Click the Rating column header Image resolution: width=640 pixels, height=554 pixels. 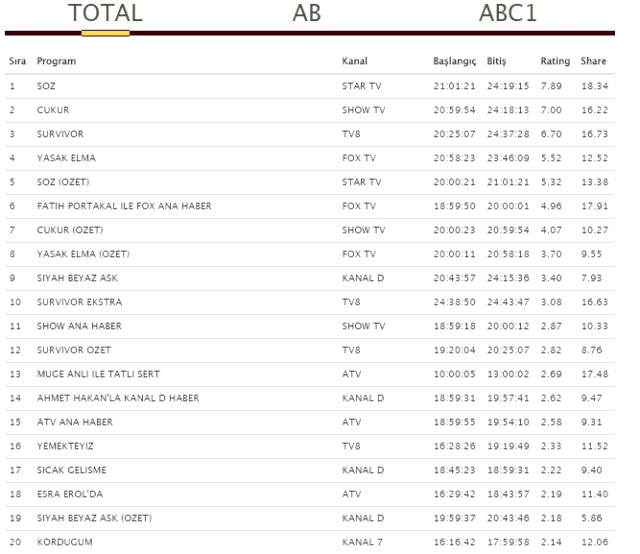555,61
